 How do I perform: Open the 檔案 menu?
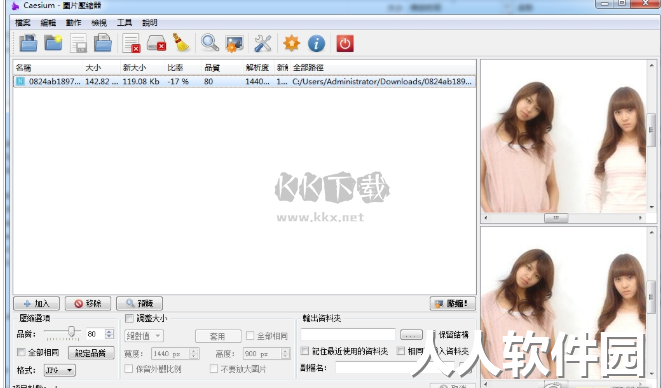tap(23, 23)
